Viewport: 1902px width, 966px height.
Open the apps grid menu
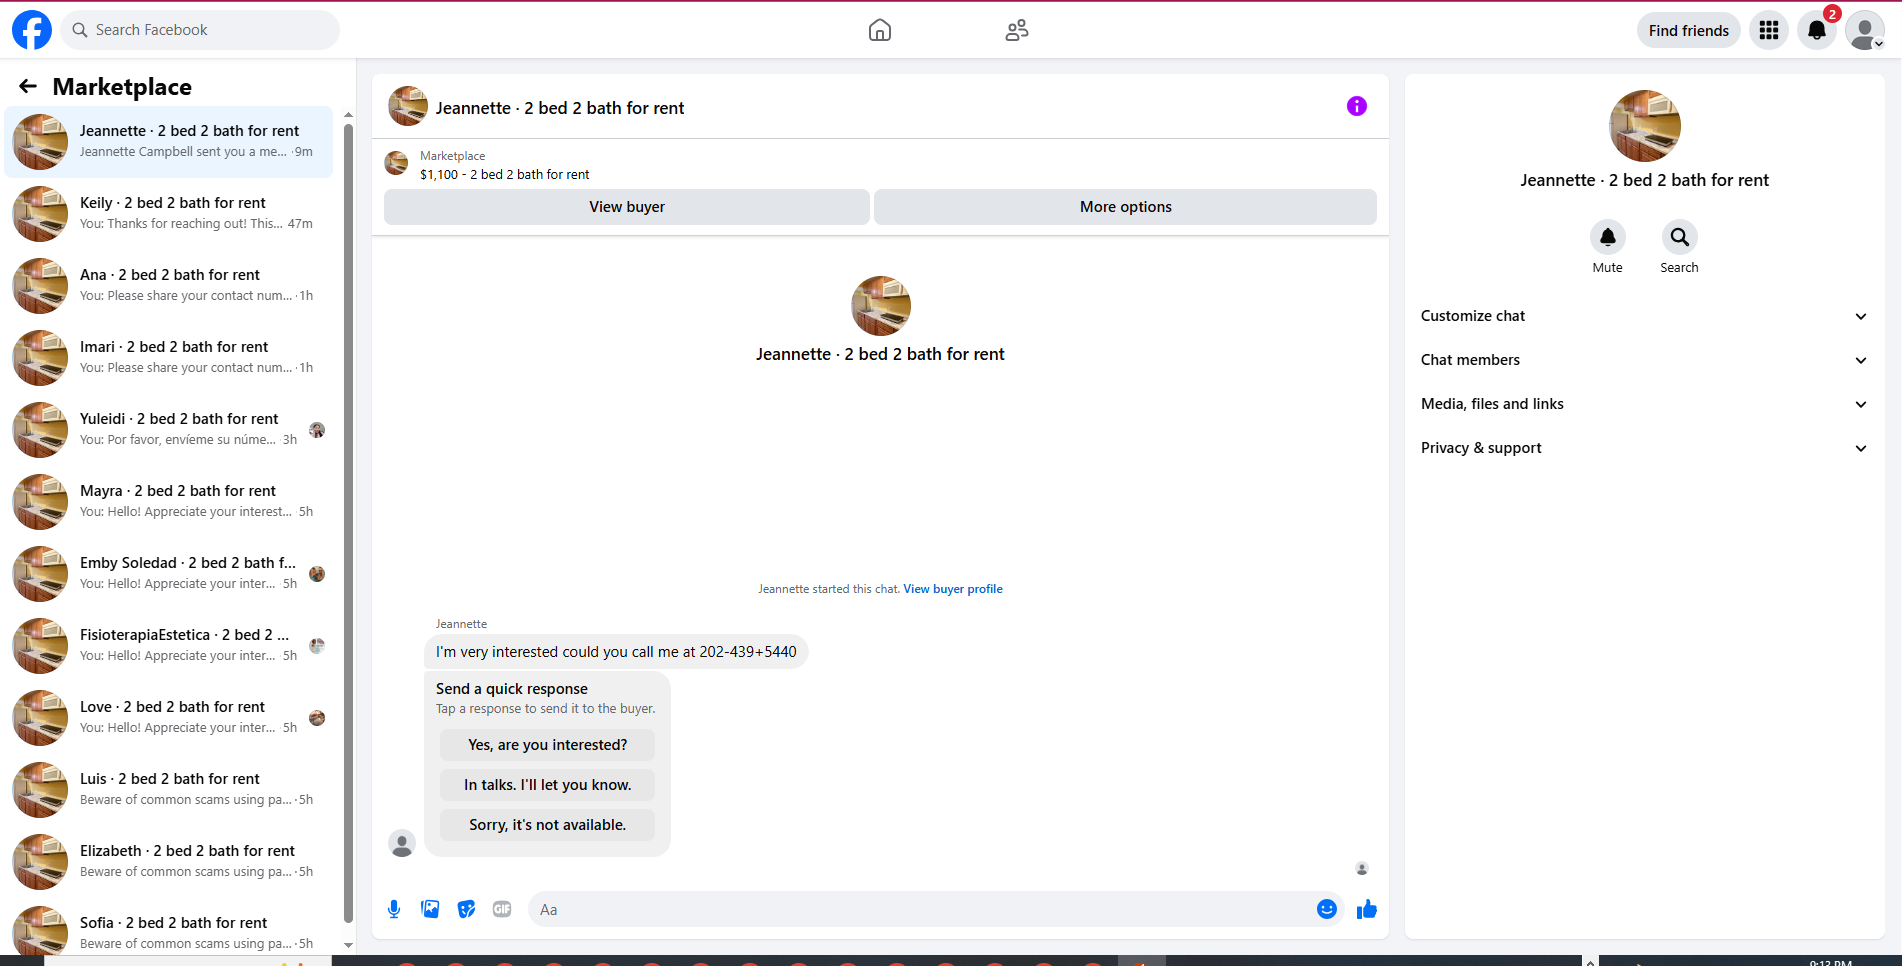click(1769, 30)
